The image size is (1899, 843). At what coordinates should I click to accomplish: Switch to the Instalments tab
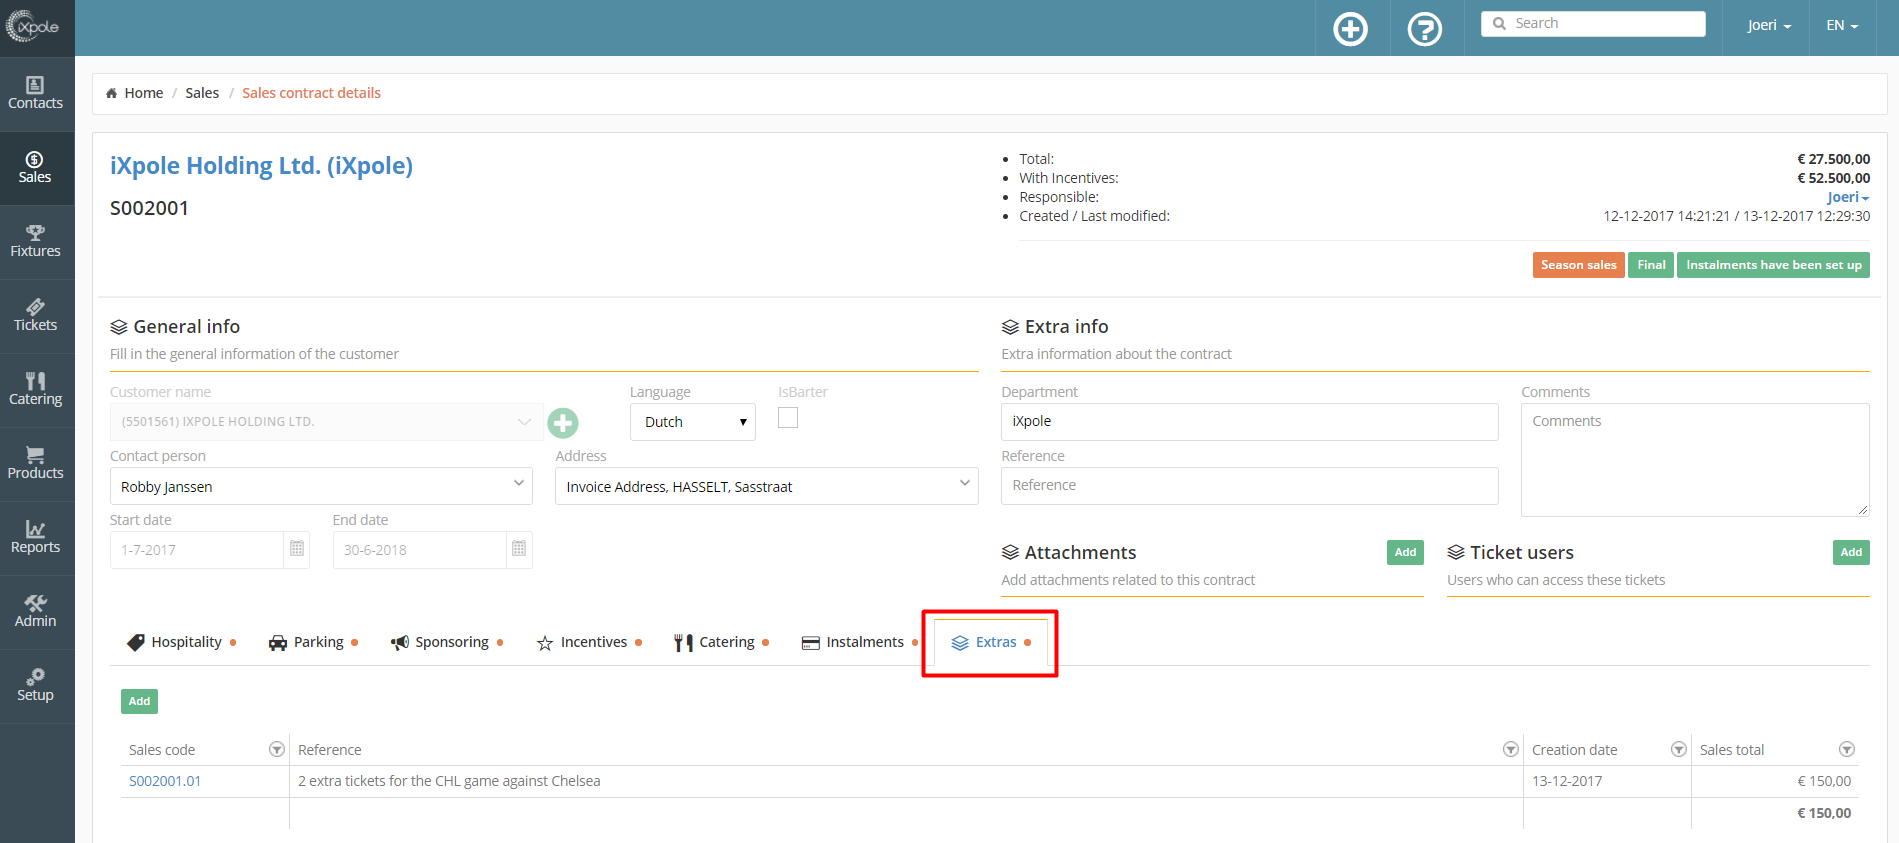tap(860, 642)
